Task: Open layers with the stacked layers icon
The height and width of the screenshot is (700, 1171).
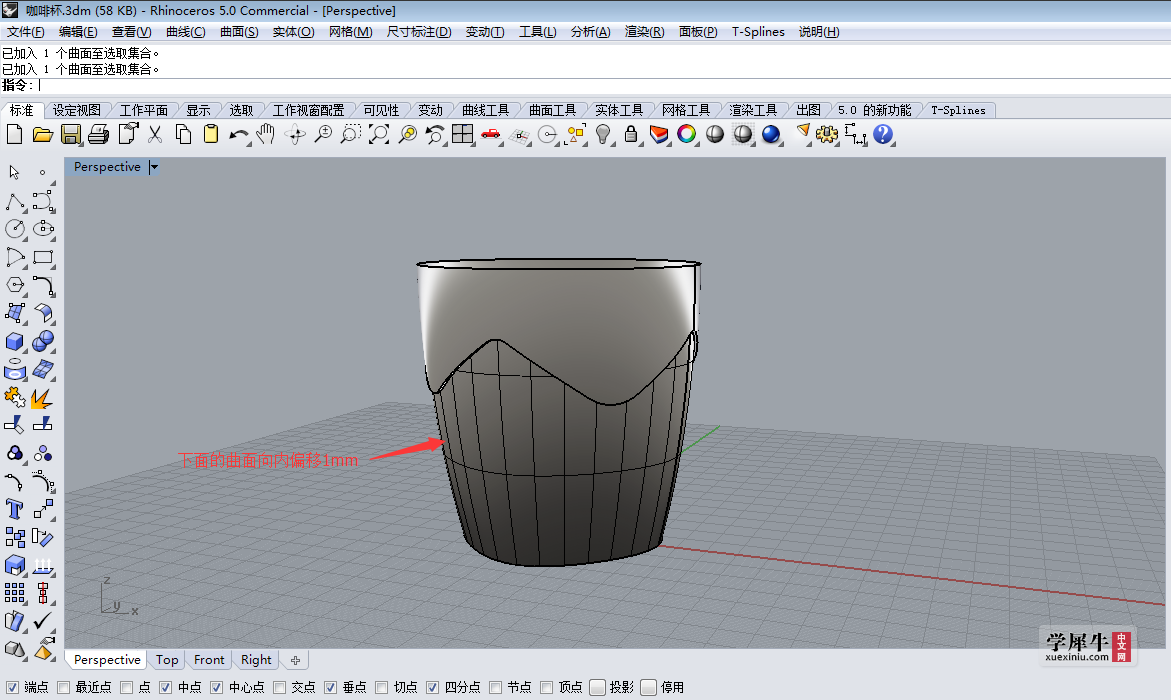Action: (x=659, y=134)
